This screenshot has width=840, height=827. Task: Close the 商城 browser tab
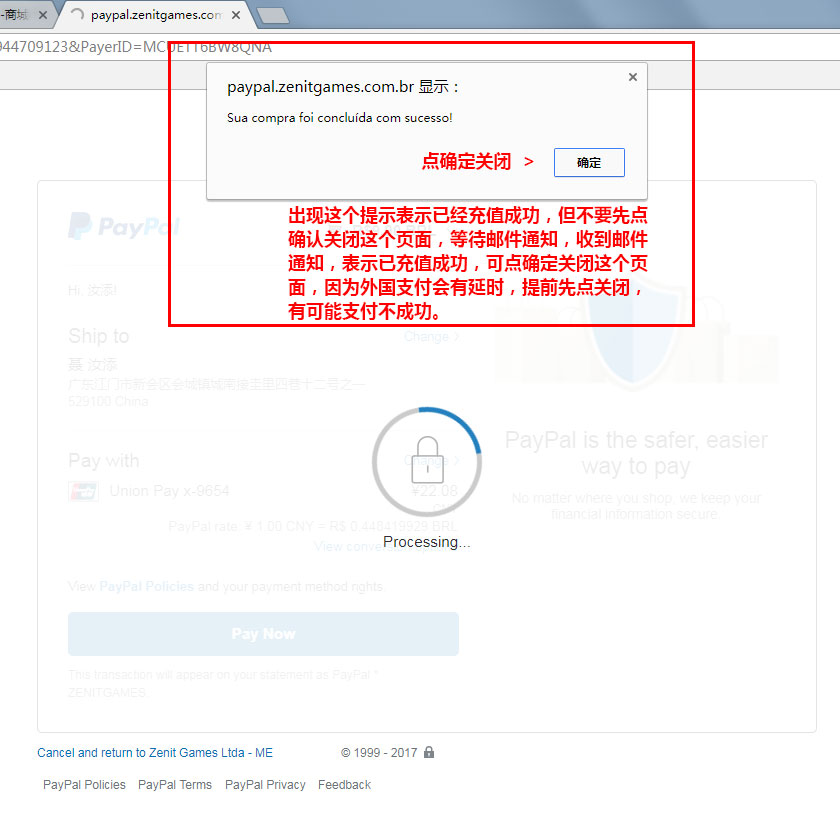point(43,15)
